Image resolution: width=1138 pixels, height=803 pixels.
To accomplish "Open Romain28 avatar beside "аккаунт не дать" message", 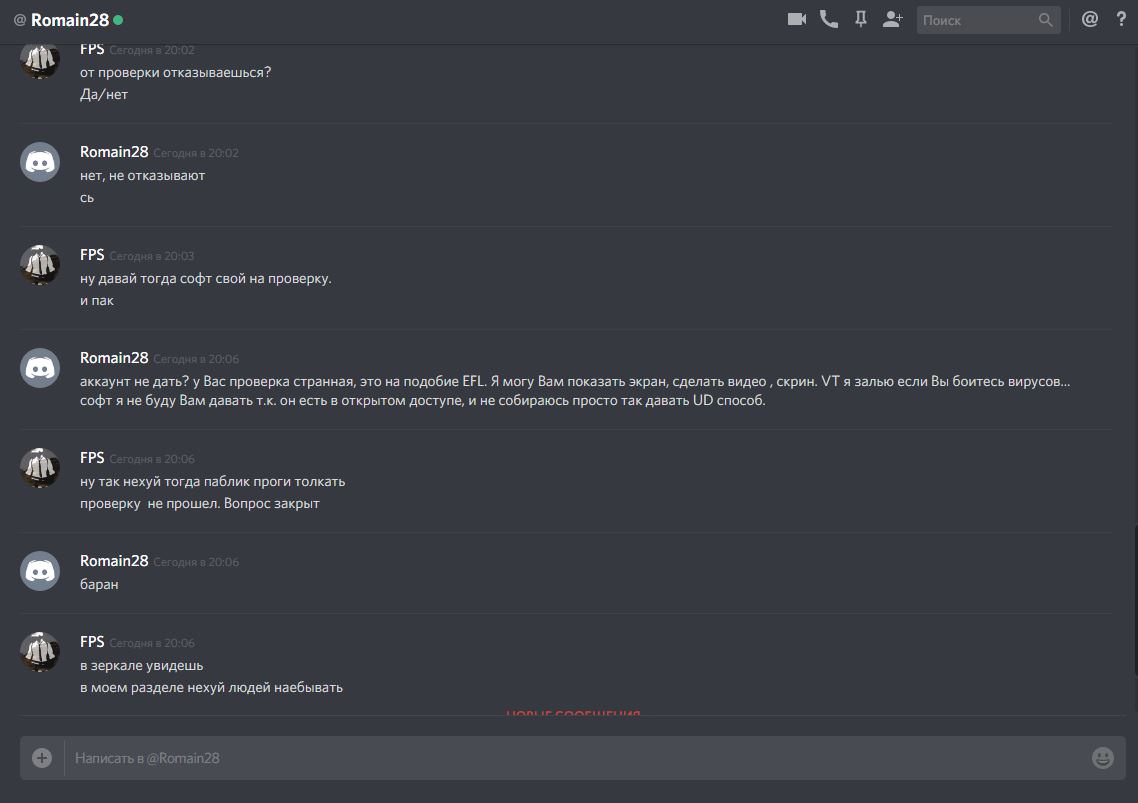I will point(40,368).
